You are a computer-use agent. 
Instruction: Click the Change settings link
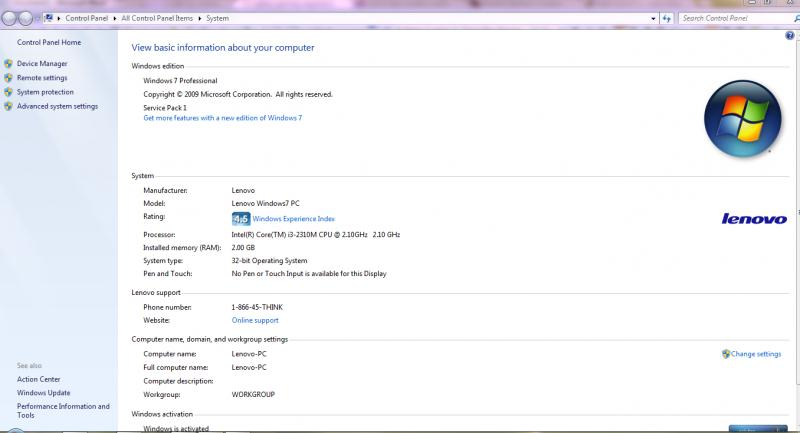(756, 354)
